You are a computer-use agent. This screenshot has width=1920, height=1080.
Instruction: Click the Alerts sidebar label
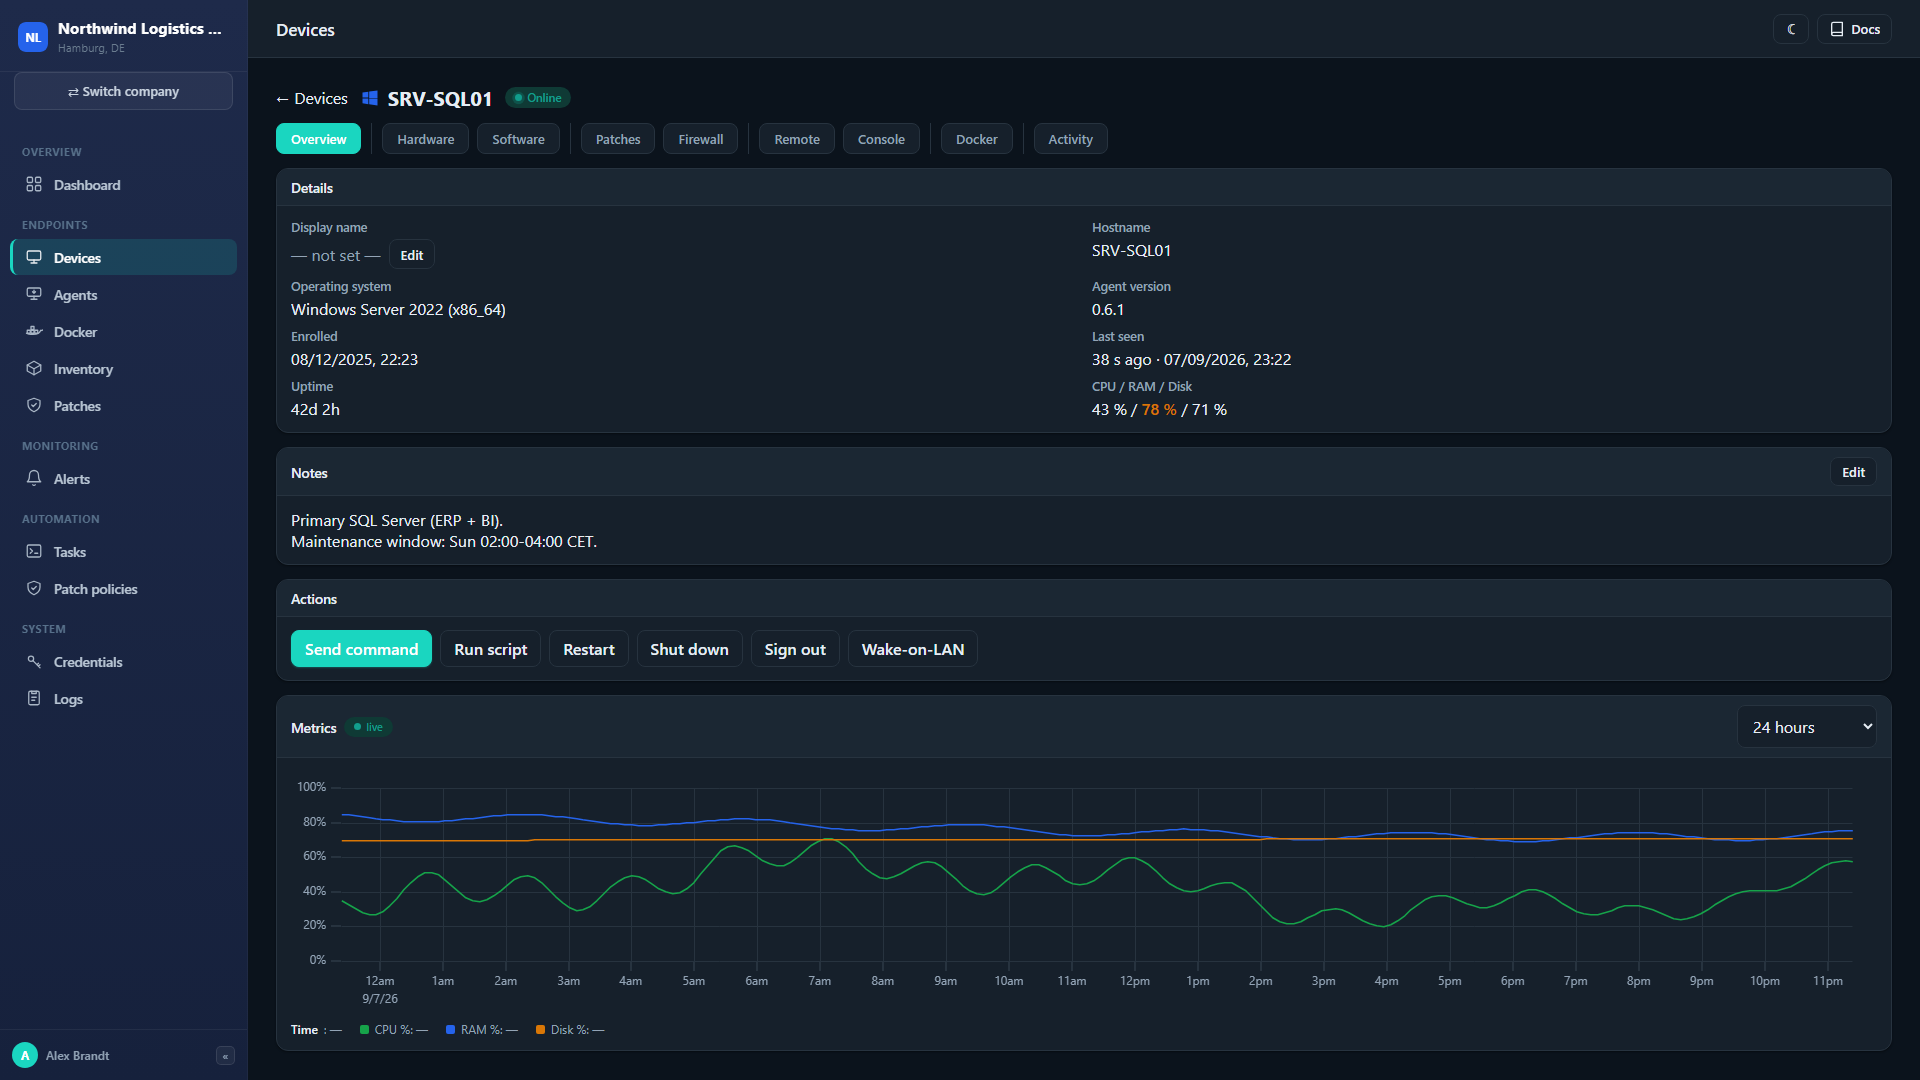(x=72, y=479)
